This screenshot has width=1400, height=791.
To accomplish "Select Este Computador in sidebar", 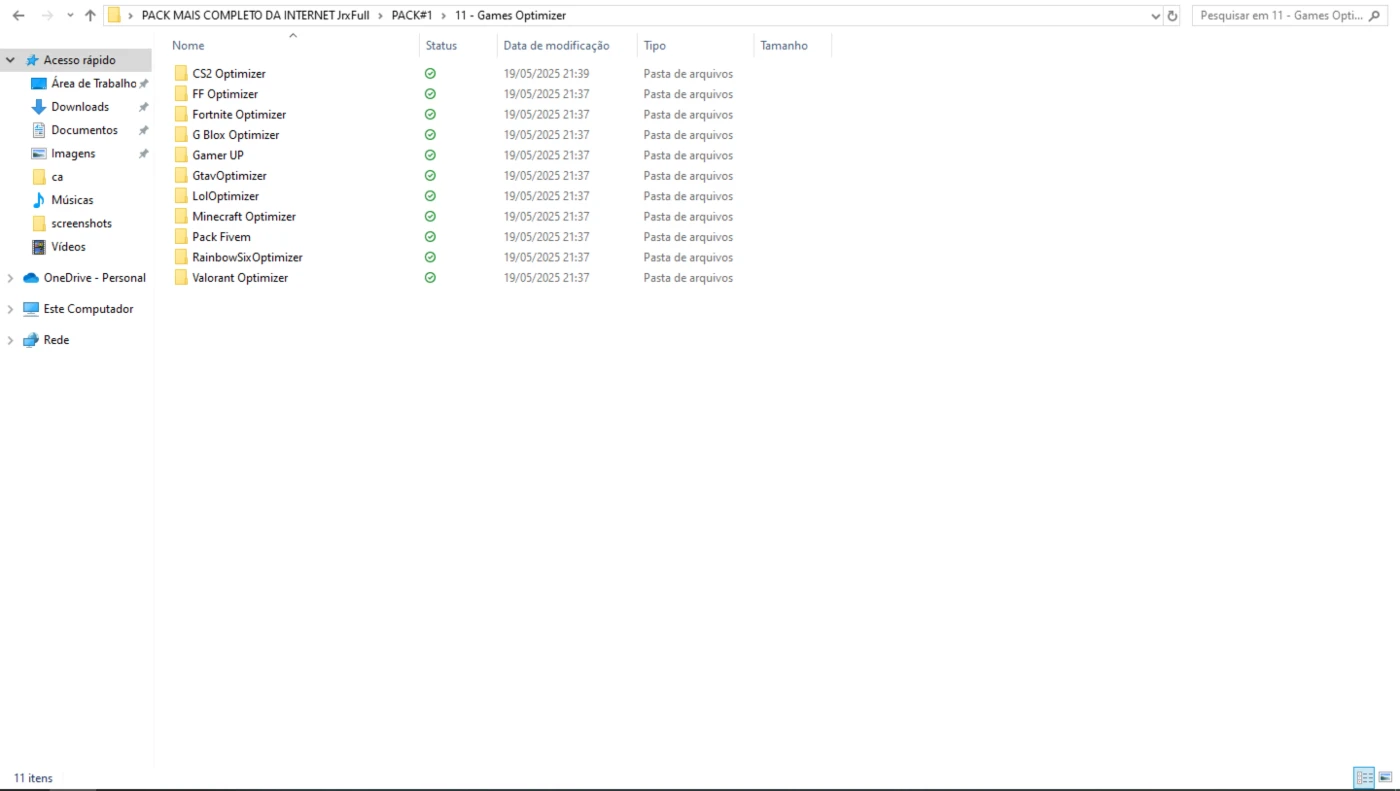I will [x=88, y=309].
